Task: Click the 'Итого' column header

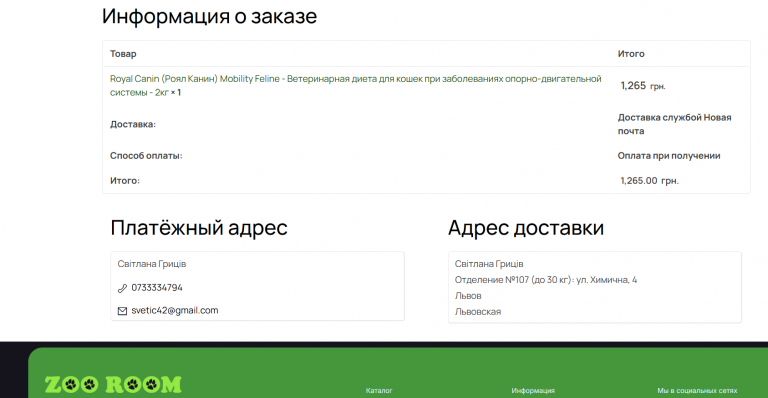Action: [x=631, y=54]
